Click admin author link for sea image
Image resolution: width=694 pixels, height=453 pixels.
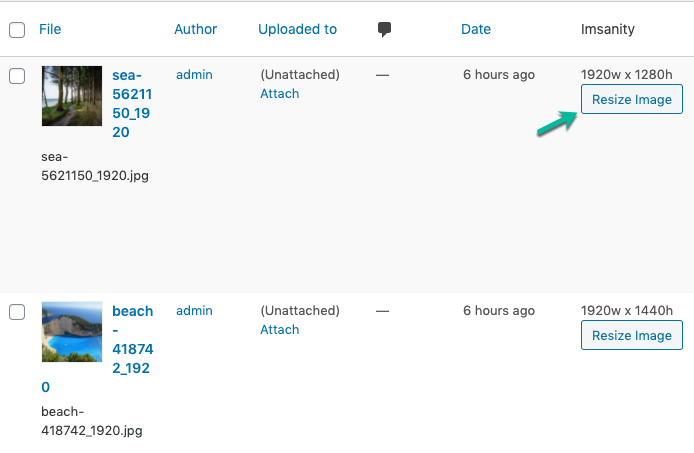point(194,74)
